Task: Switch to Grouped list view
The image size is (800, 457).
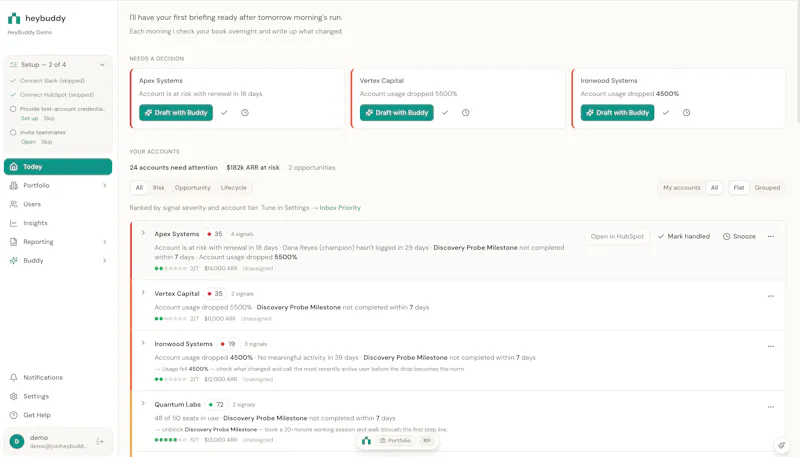Action: coord(767,188)
